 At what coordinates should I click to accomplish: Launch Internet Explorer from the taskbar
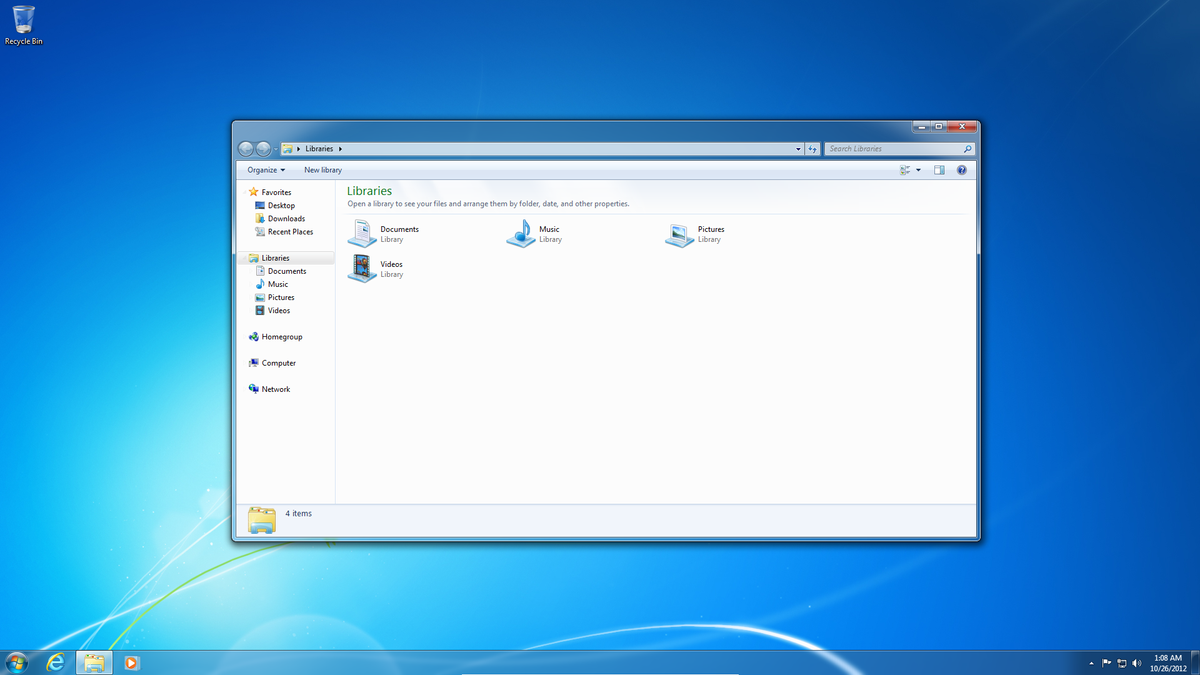[55, 662]
